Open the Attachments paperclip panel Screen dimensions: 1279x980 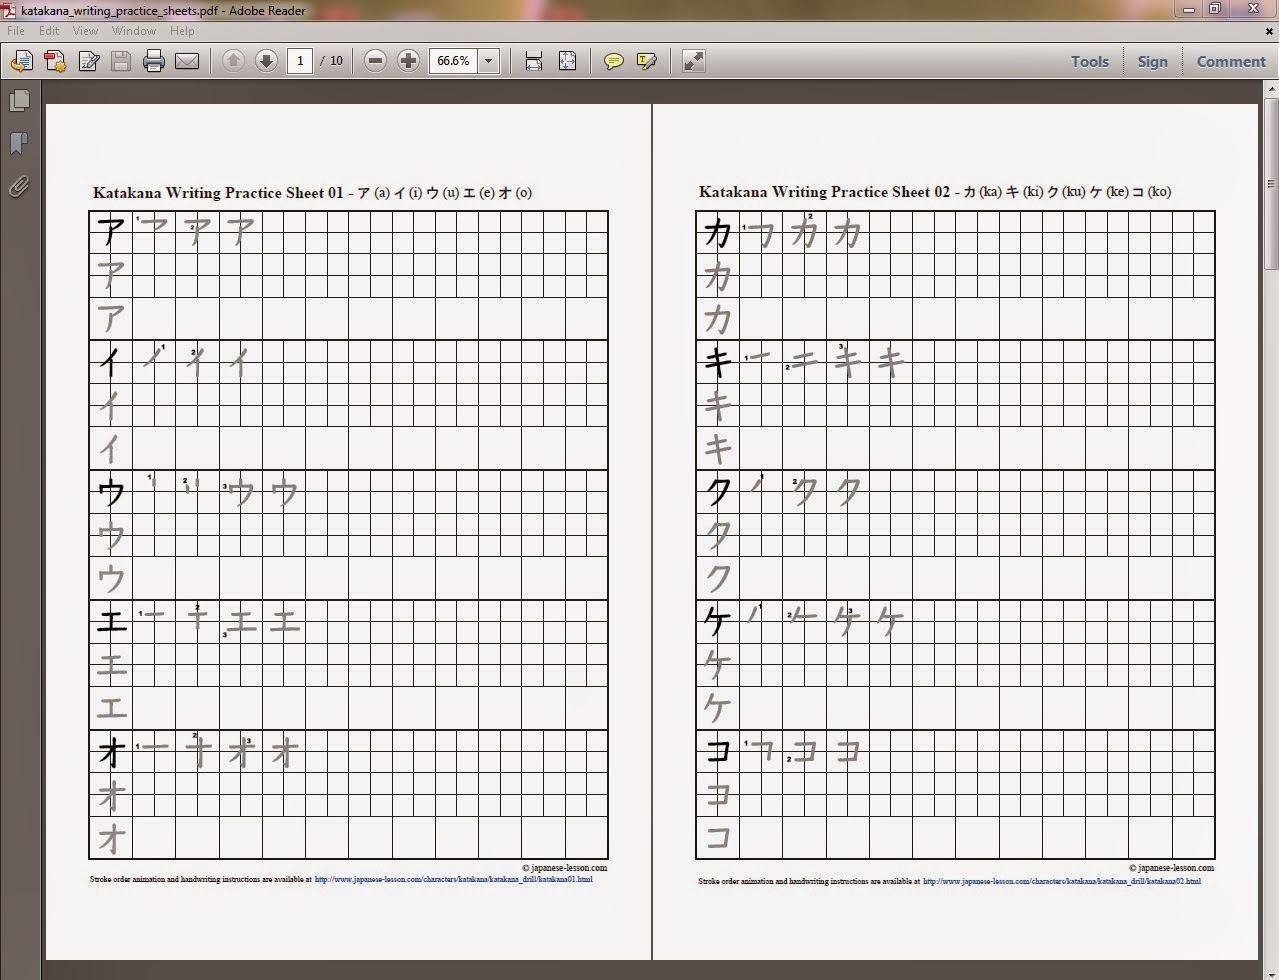pyautogui.click(x=19, y=186)
